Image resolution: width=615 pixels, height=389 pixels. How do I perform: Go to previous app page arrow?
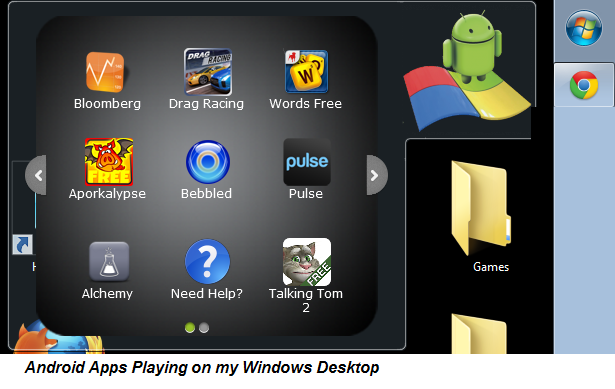tap(36, 175)
